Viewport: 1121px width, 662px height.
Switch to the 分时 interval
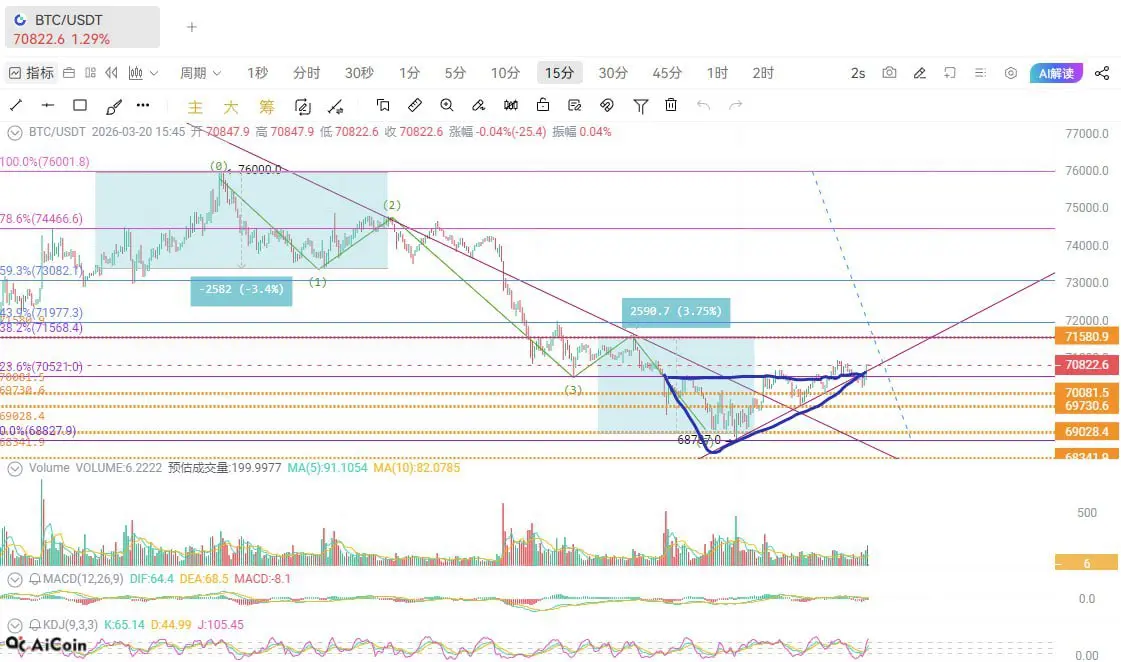coord(307,73)
